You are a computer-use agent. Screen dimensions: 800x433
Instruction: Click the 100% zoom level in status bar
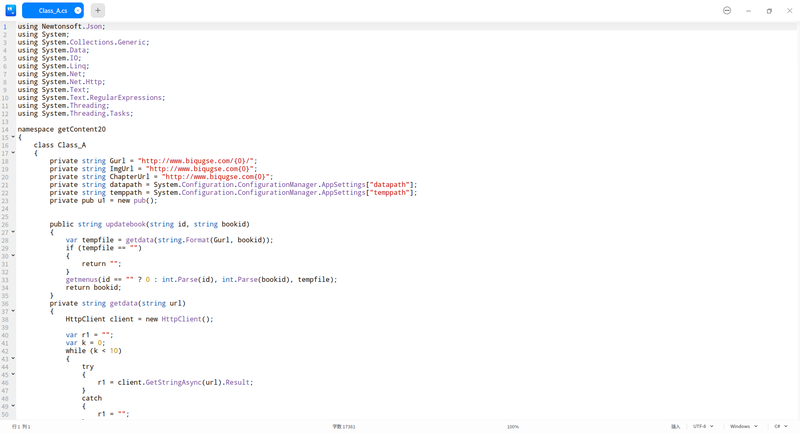point(513,427)
